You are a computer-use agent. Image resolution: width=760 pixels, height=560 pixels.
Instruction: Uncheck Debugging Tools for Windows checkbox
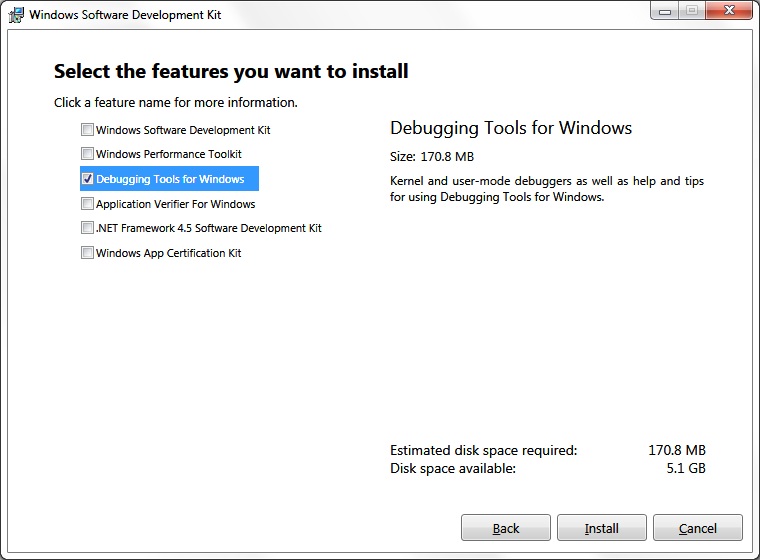[88, 179]
